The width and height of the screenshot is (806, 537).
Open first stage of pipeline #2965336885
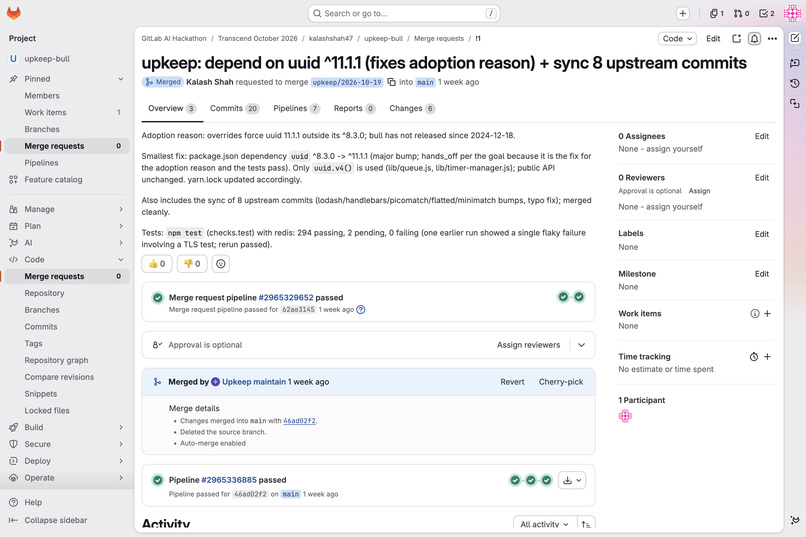[x=515, y=480]
